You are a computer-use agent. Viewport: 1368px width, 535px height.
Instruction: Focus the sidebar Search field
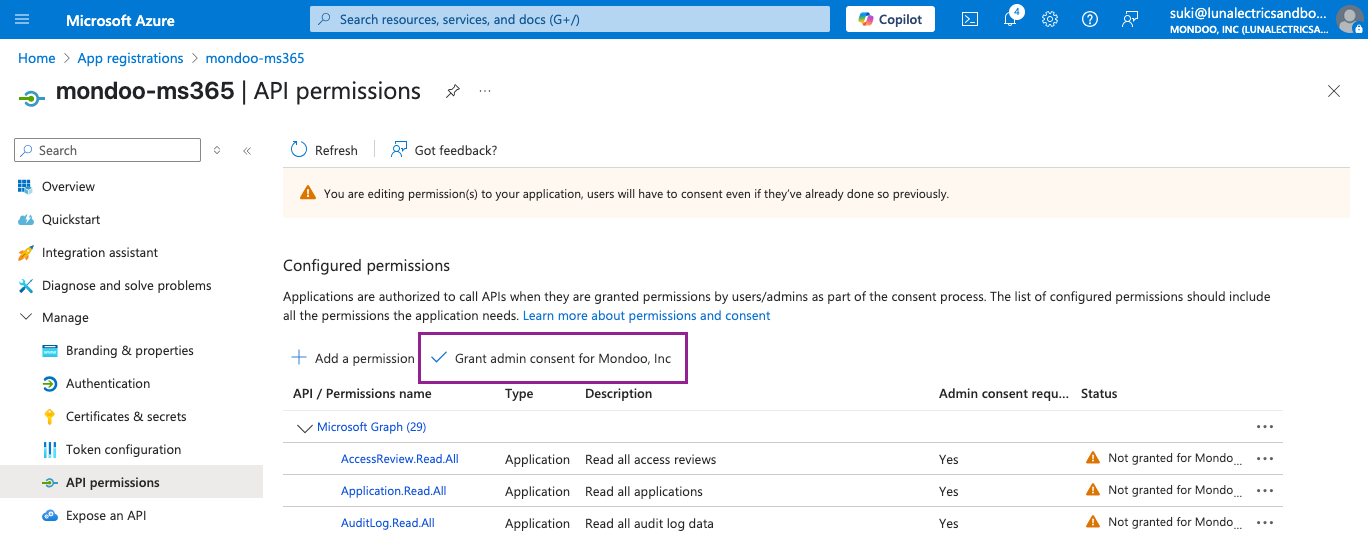pyautogui.click(x=108, y=150)
